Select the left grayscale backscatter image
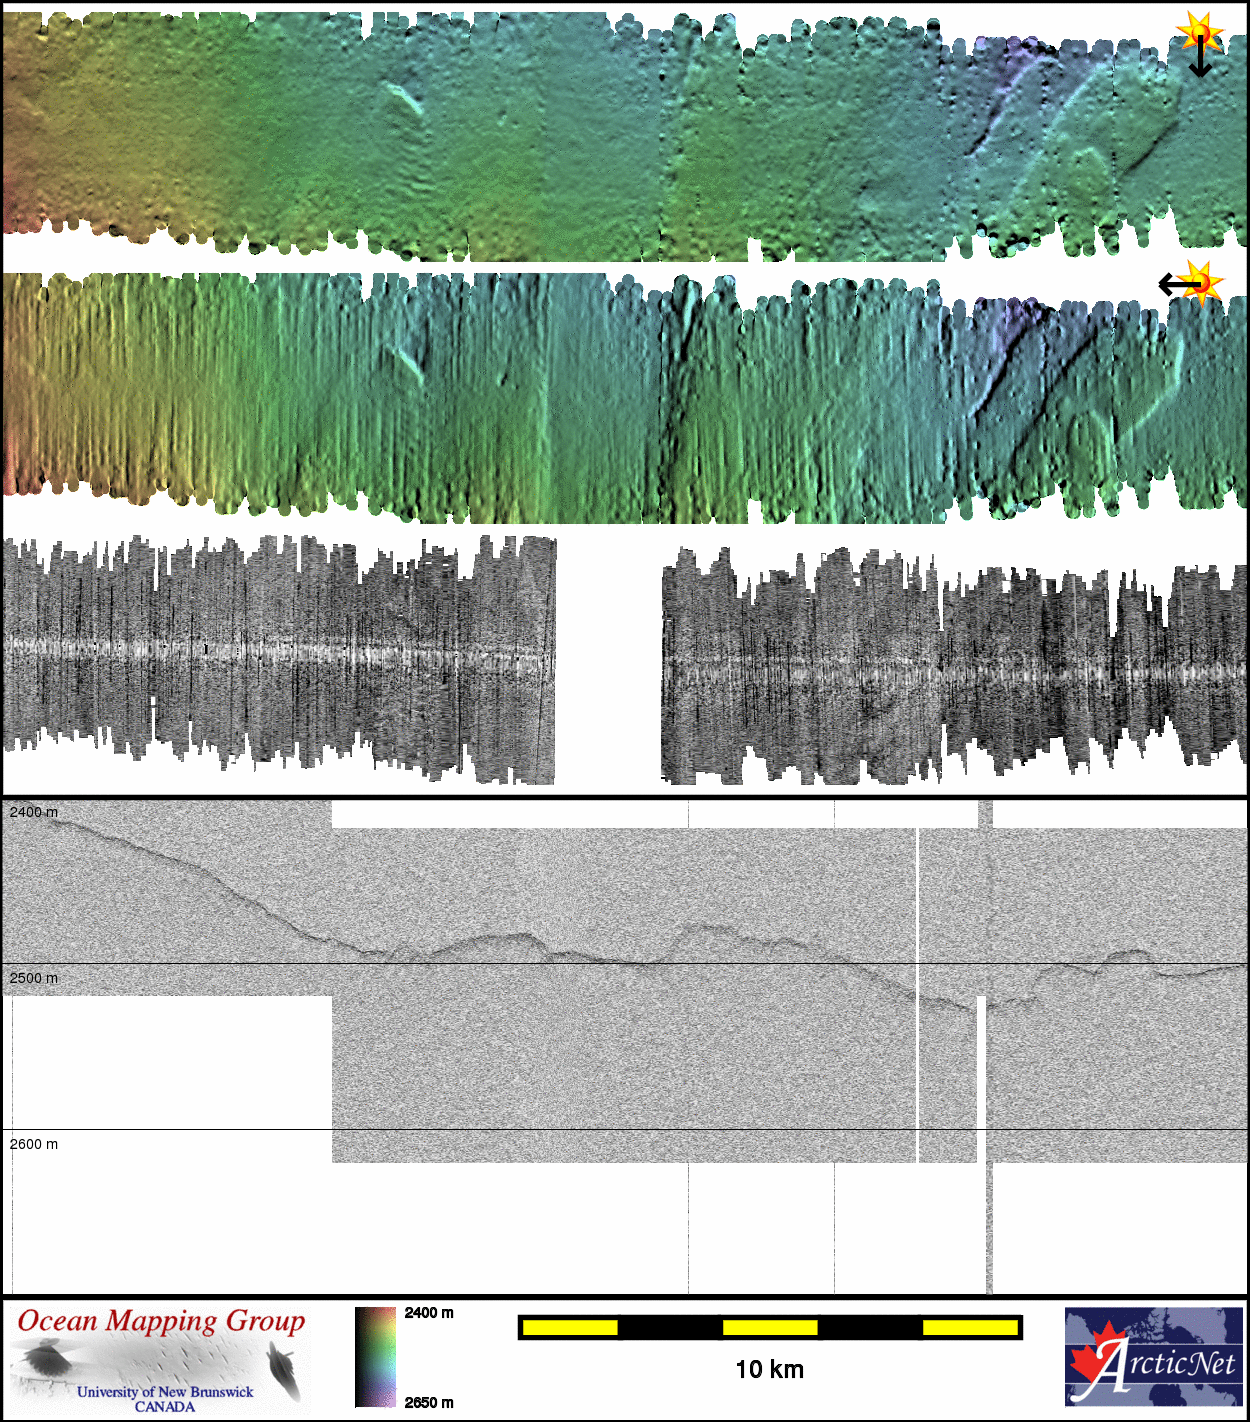The width and height of the screenshot is (1250, 1422). [279, 660]
